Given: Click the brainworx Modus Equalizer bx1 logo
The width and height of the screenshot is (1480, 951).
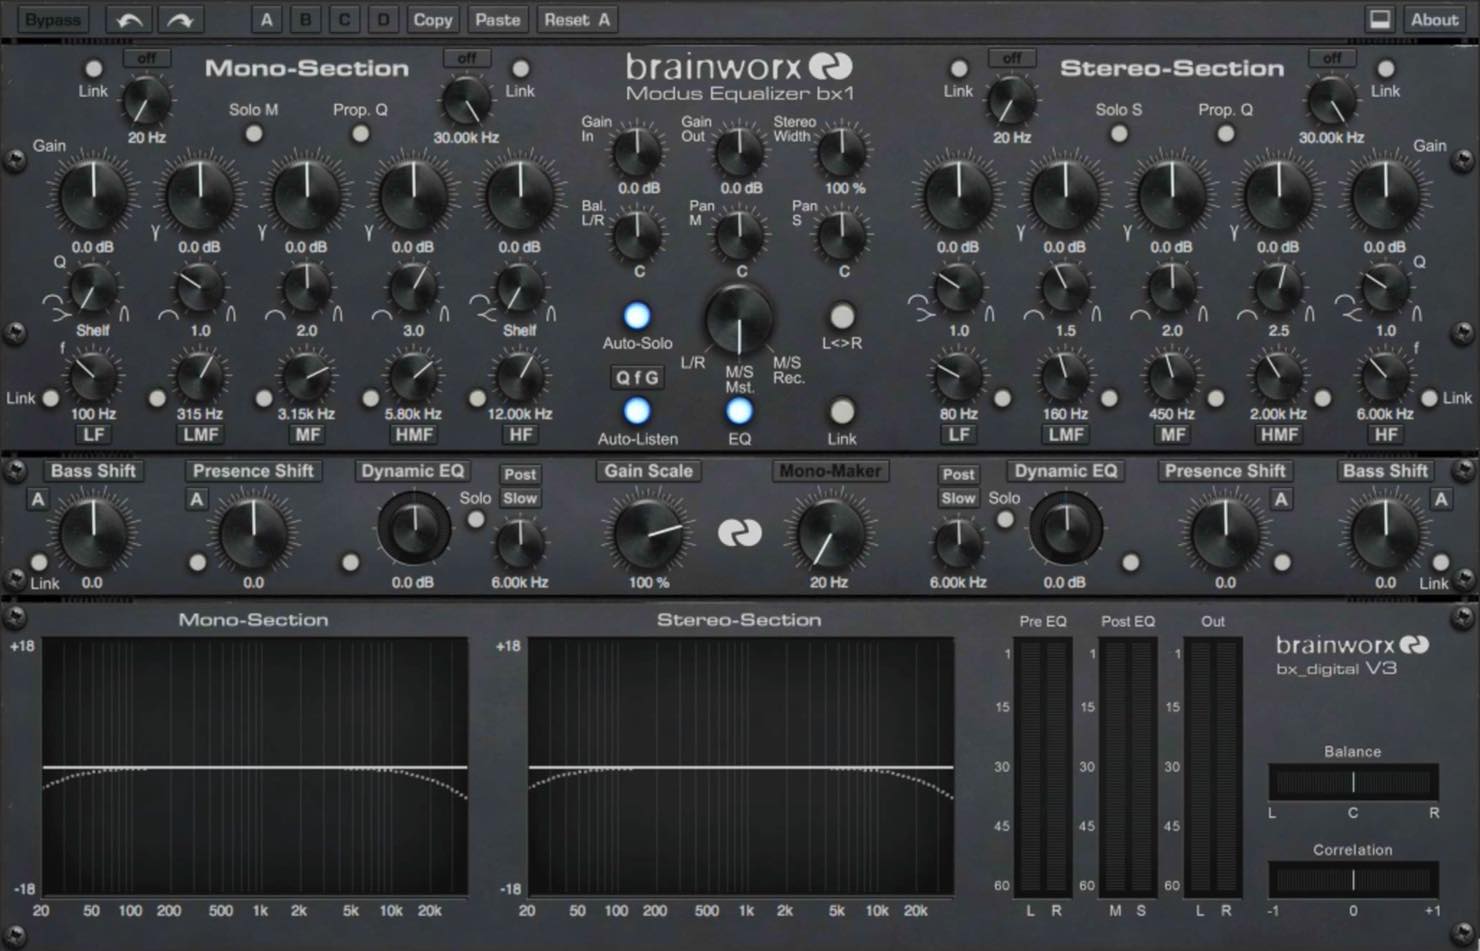Looking at the screenshot, I should pyautogui.click(x=739, y=77).
